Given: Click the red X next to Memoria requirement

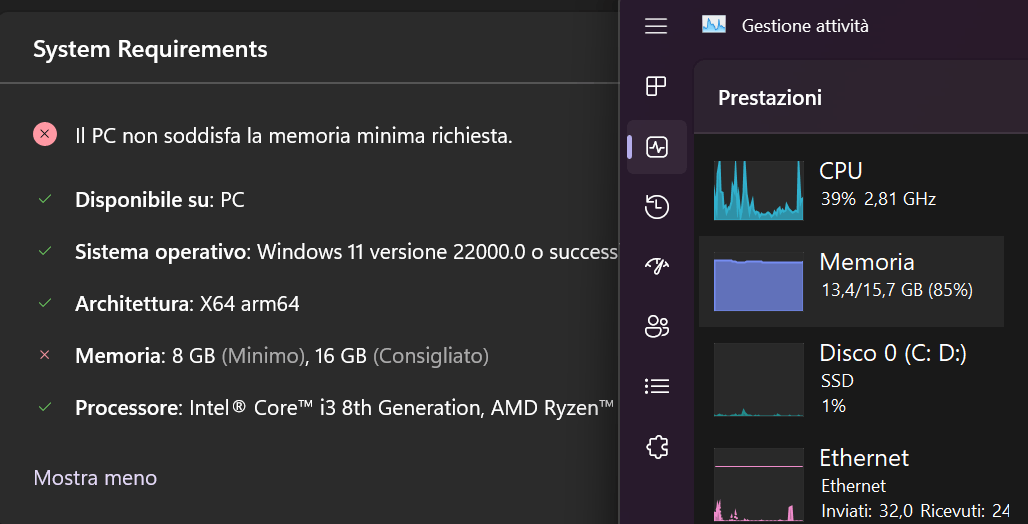Looking at the screenshot, I should 45,355.
